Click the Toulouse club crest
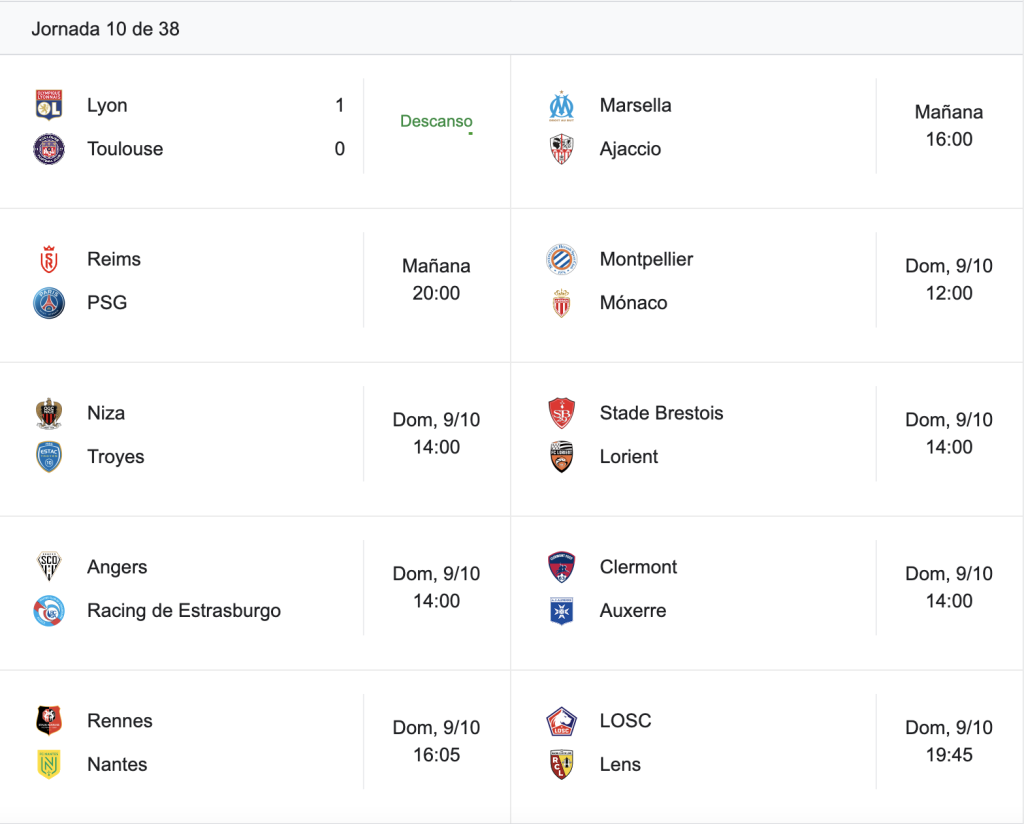 49,149
